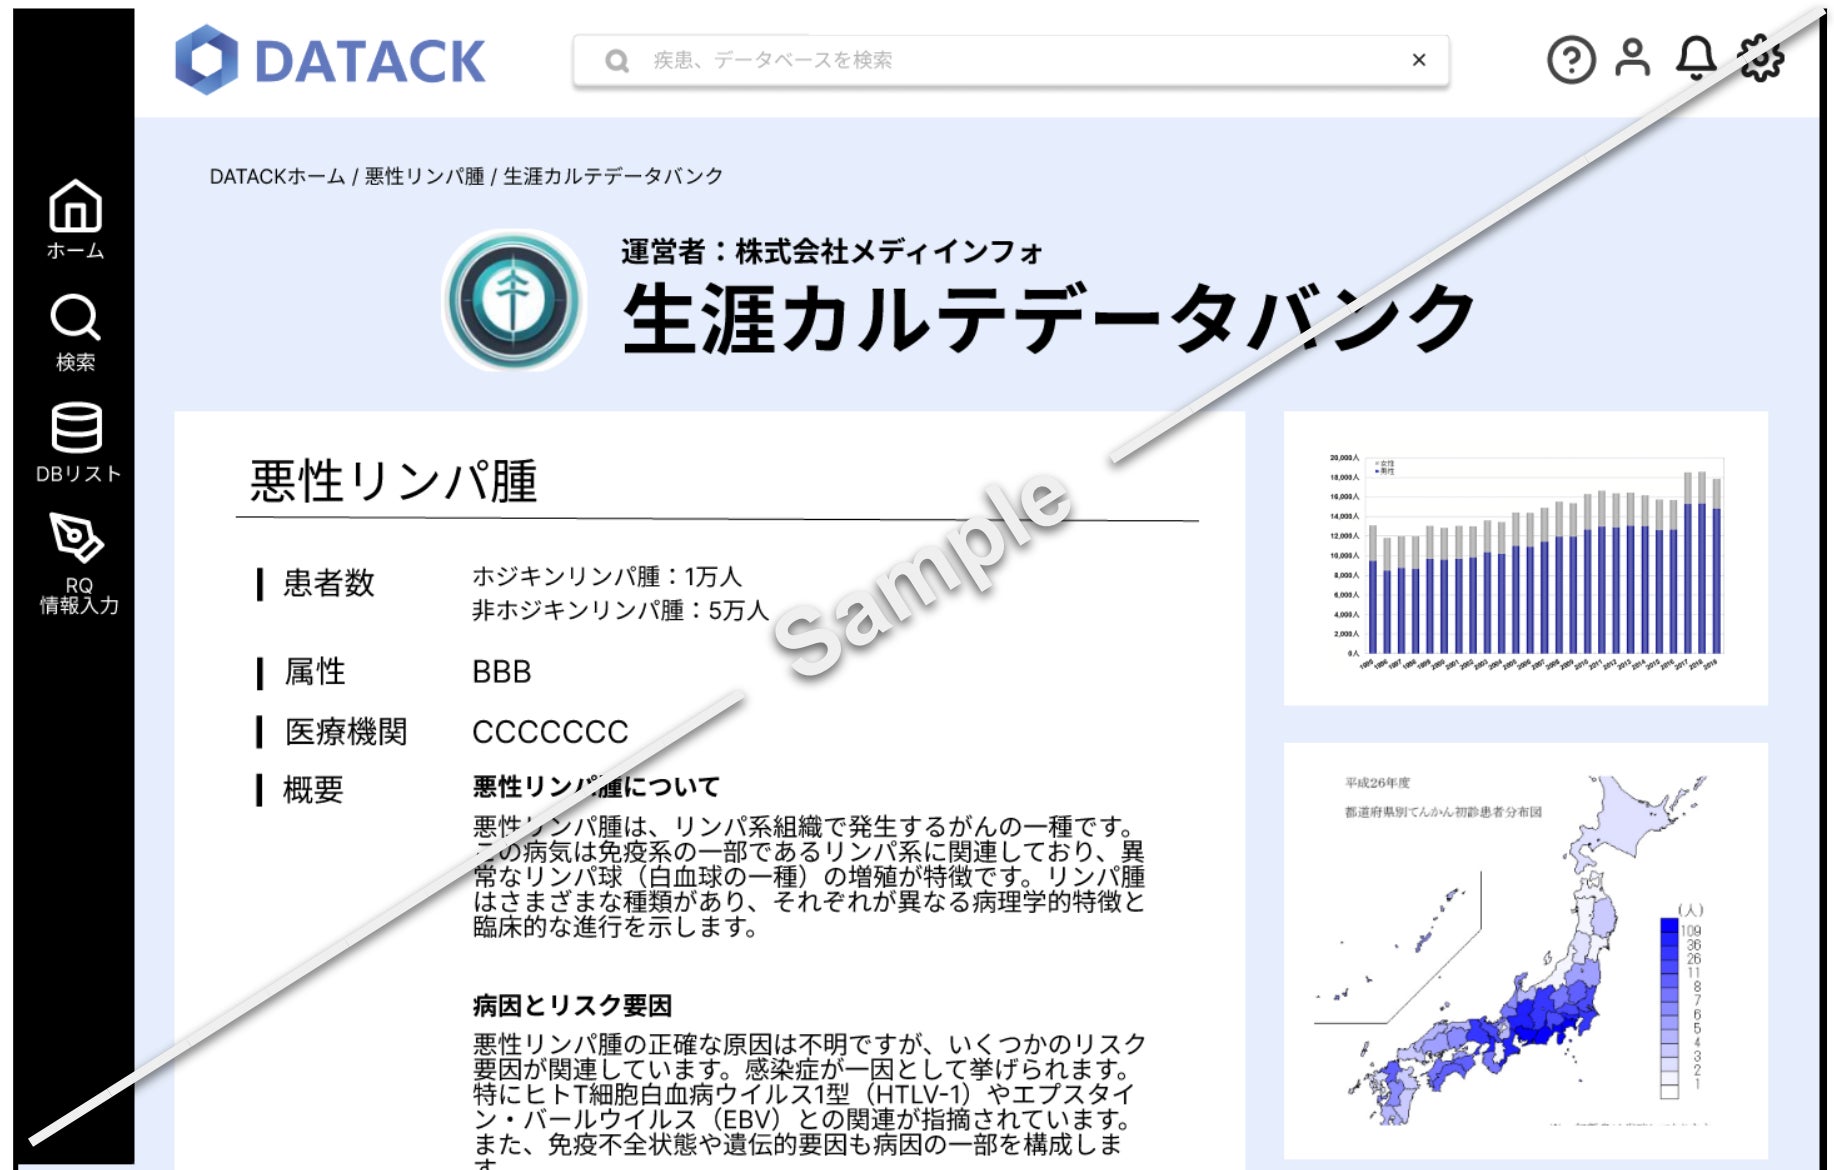Select the 検索 label in sidebar
Image resolution: width=1834 pixels, height=1170 pixels.
coord(75,362)
